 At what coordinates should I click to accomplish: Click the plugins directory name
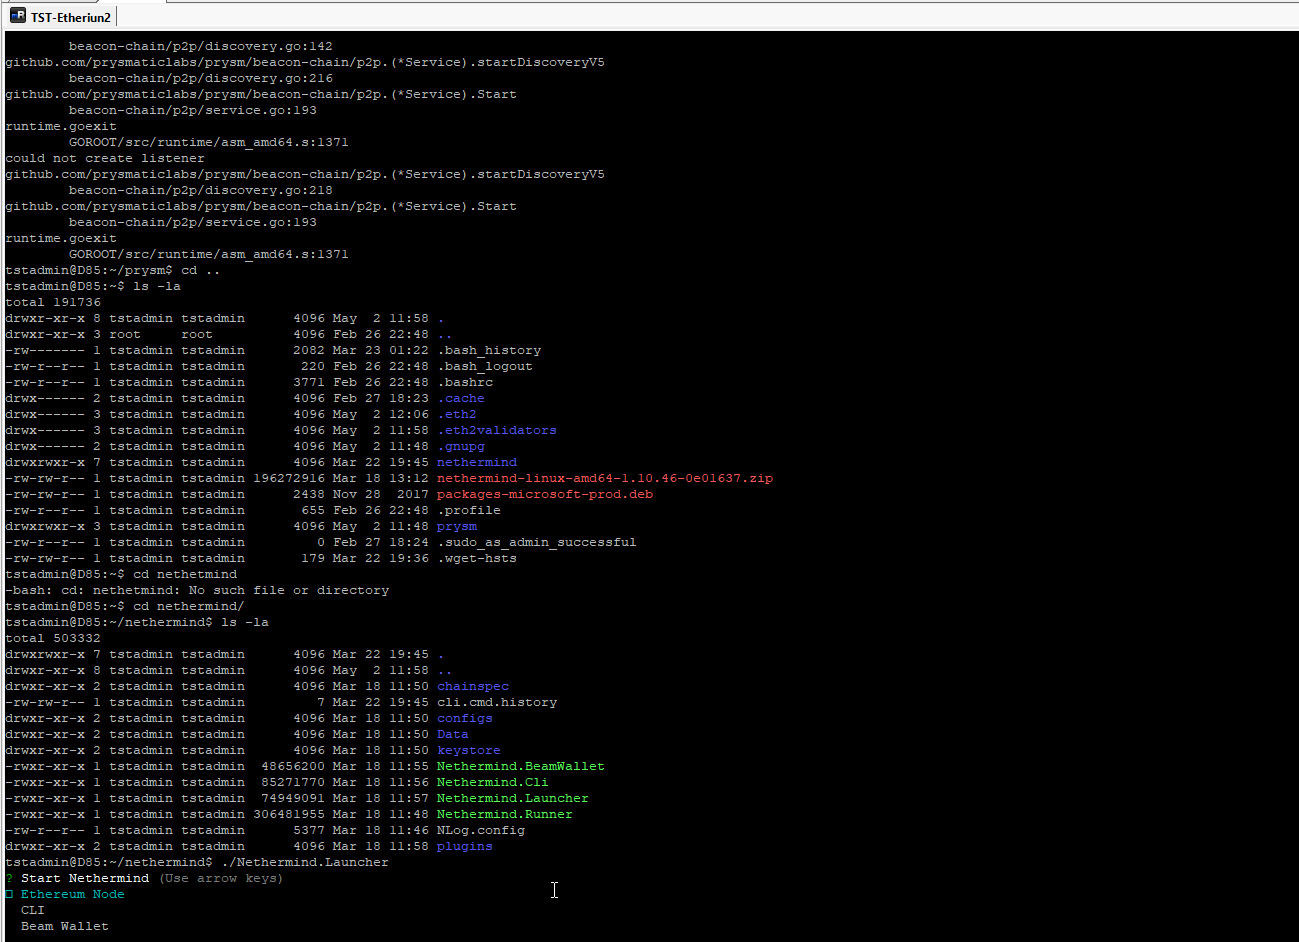click(x=465, y=846)
